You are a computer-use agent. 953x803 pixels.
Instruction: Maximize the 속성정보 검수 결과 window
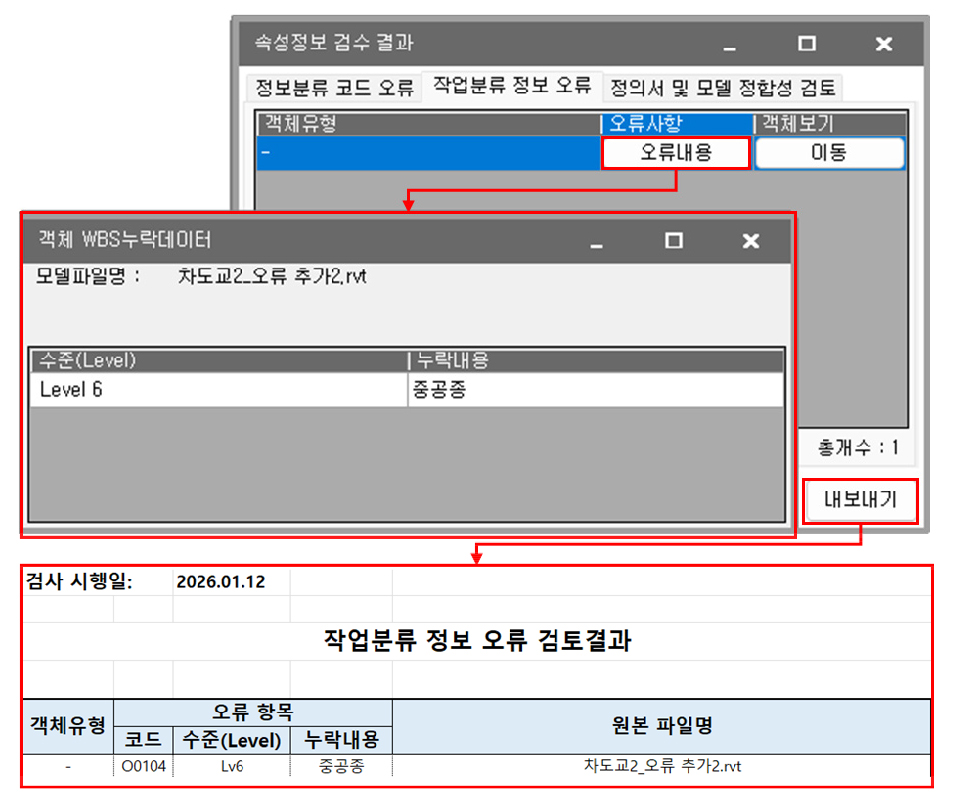click(807, 44)
